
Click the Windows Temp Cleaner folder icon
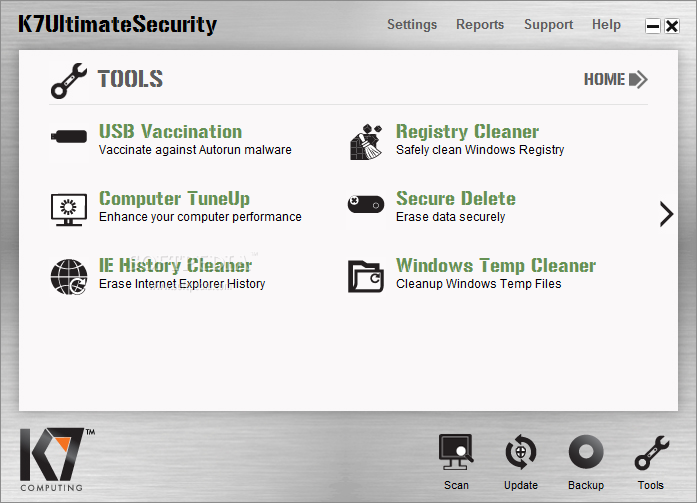click(366, 276)
